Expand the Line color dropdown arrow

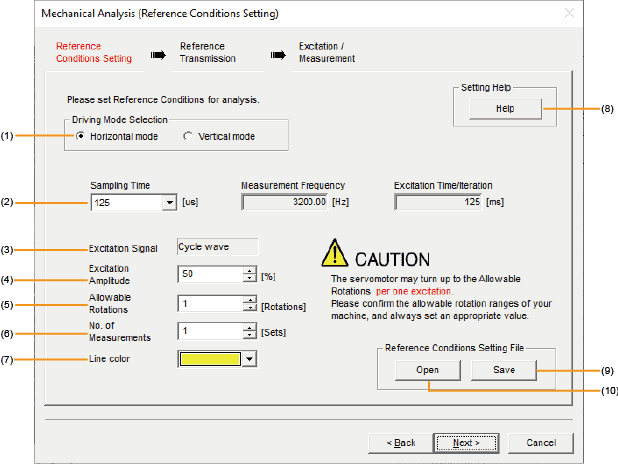[x=248, y=358]
